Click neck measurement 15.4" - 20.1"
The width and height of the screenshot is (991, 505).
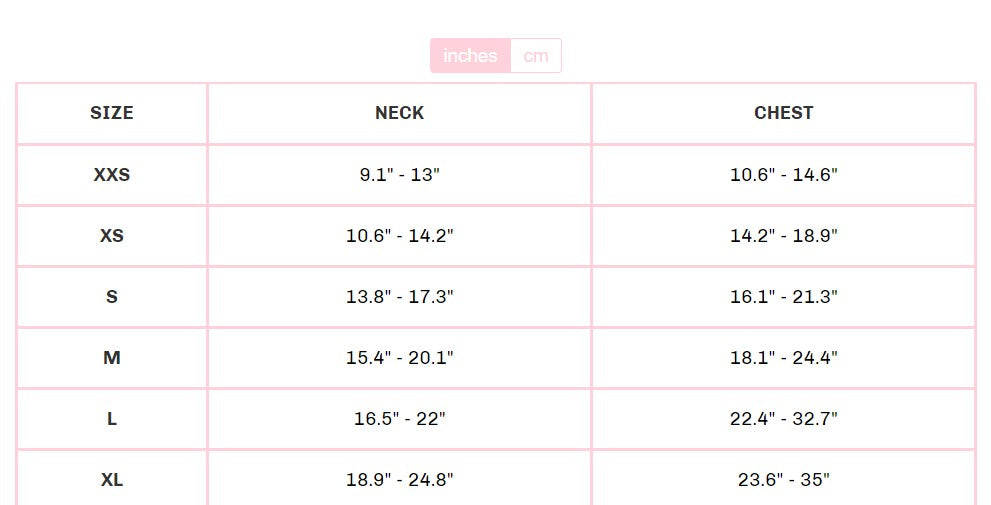click(399, 358)
